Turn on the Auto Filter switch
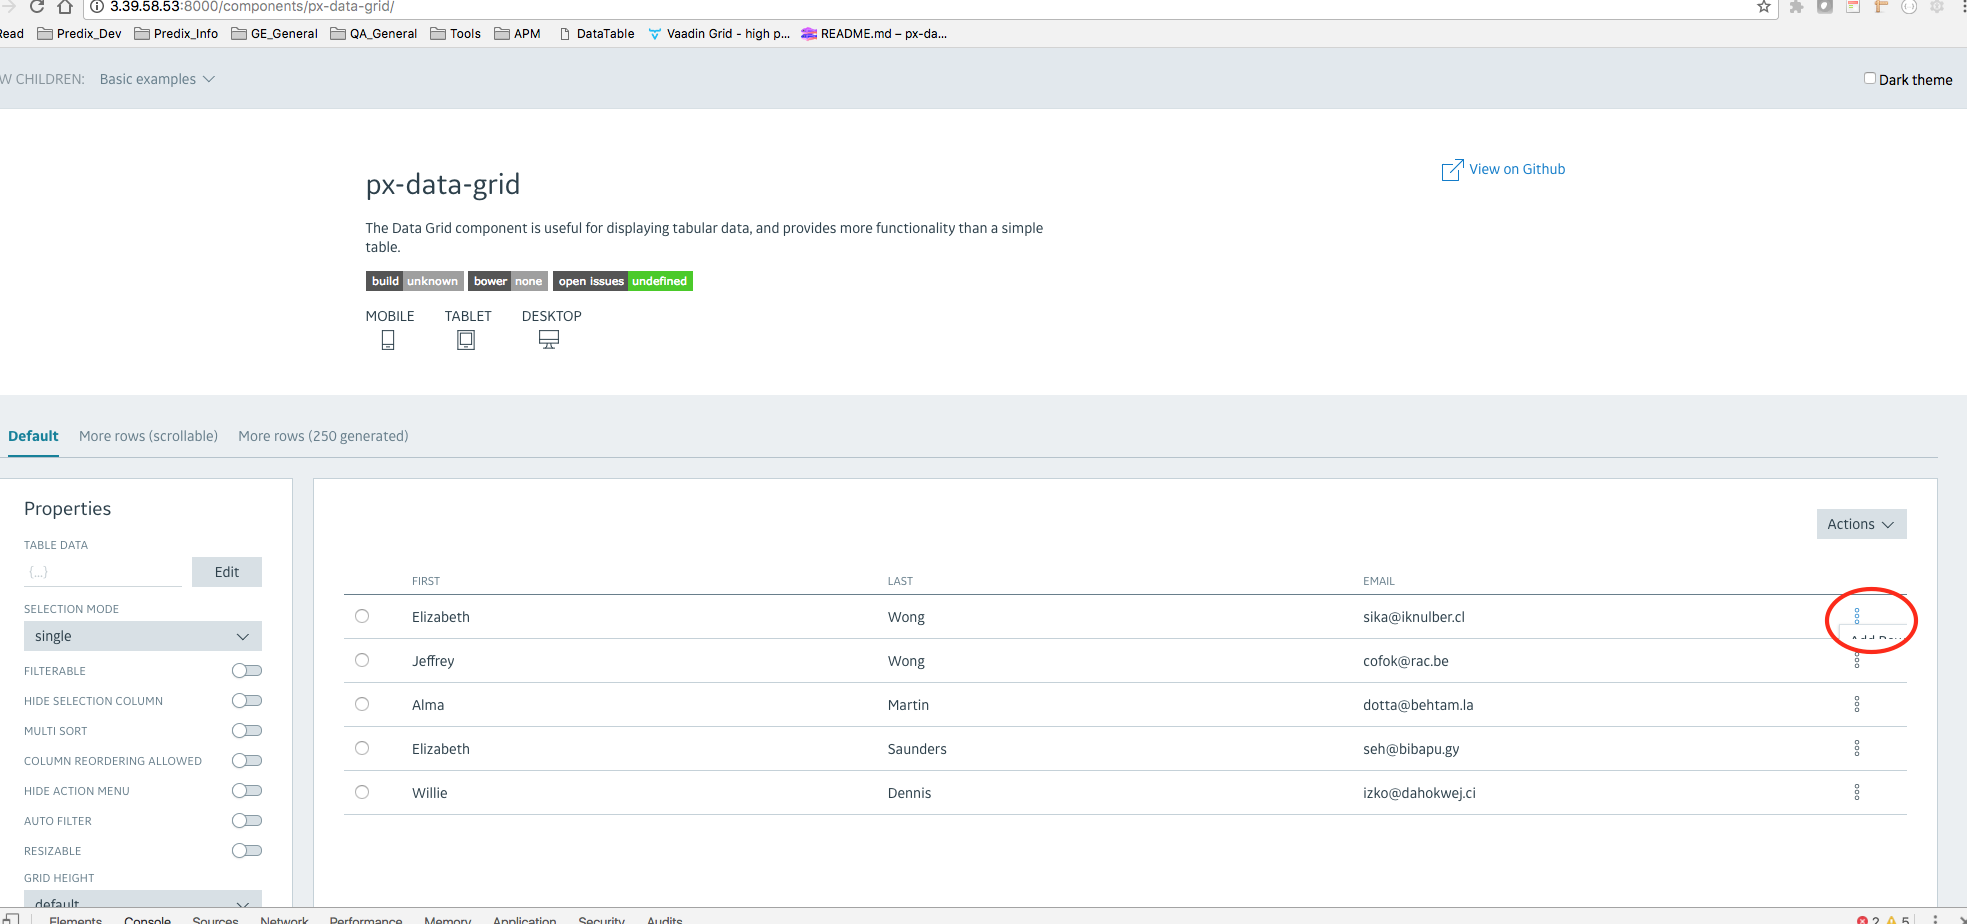Screen dimensions: 1967x924 [247, 821]
